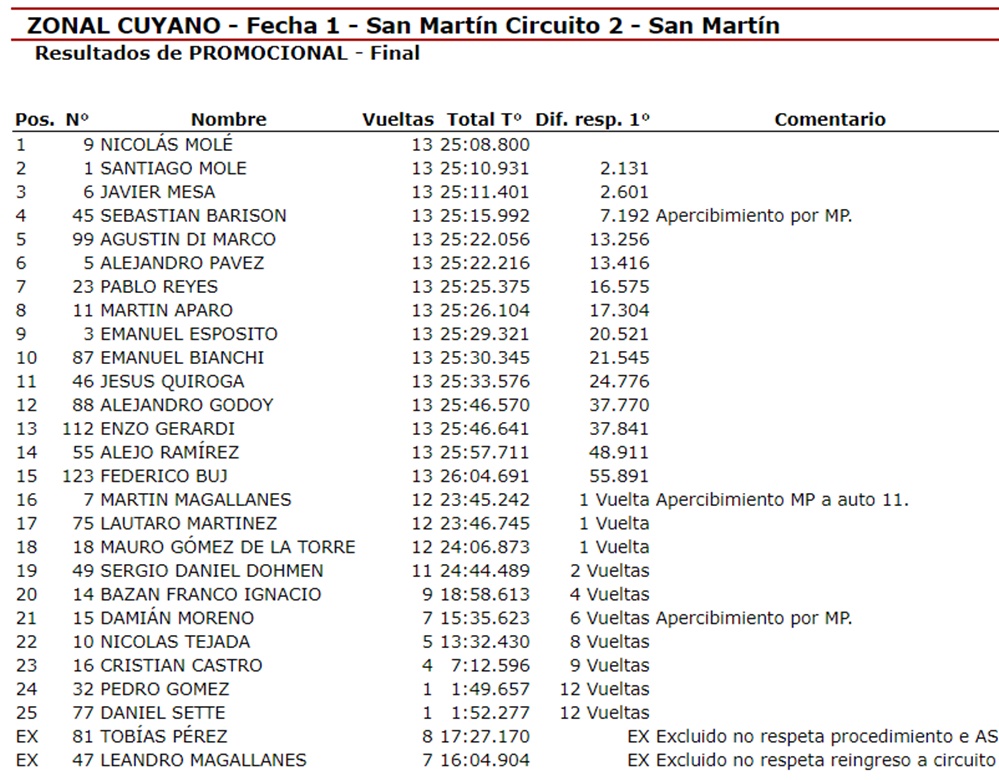Viewport: 999px width, 780px height.
Task: Click the Apercibimiento MP a auto 11 comment
Action: (782, 500)
